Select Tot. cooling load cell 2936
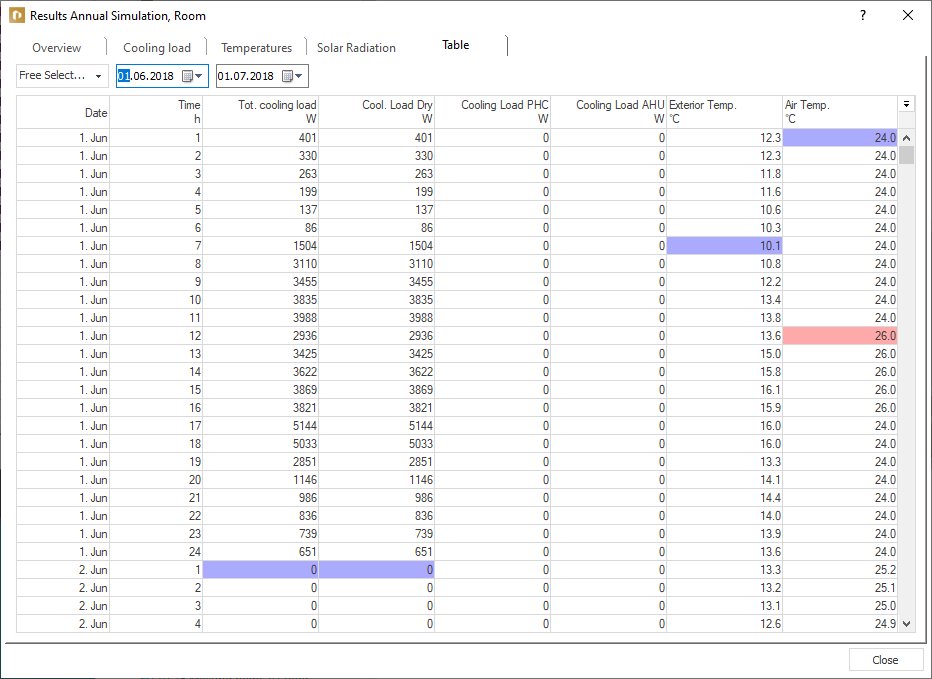 coord(260,336)
